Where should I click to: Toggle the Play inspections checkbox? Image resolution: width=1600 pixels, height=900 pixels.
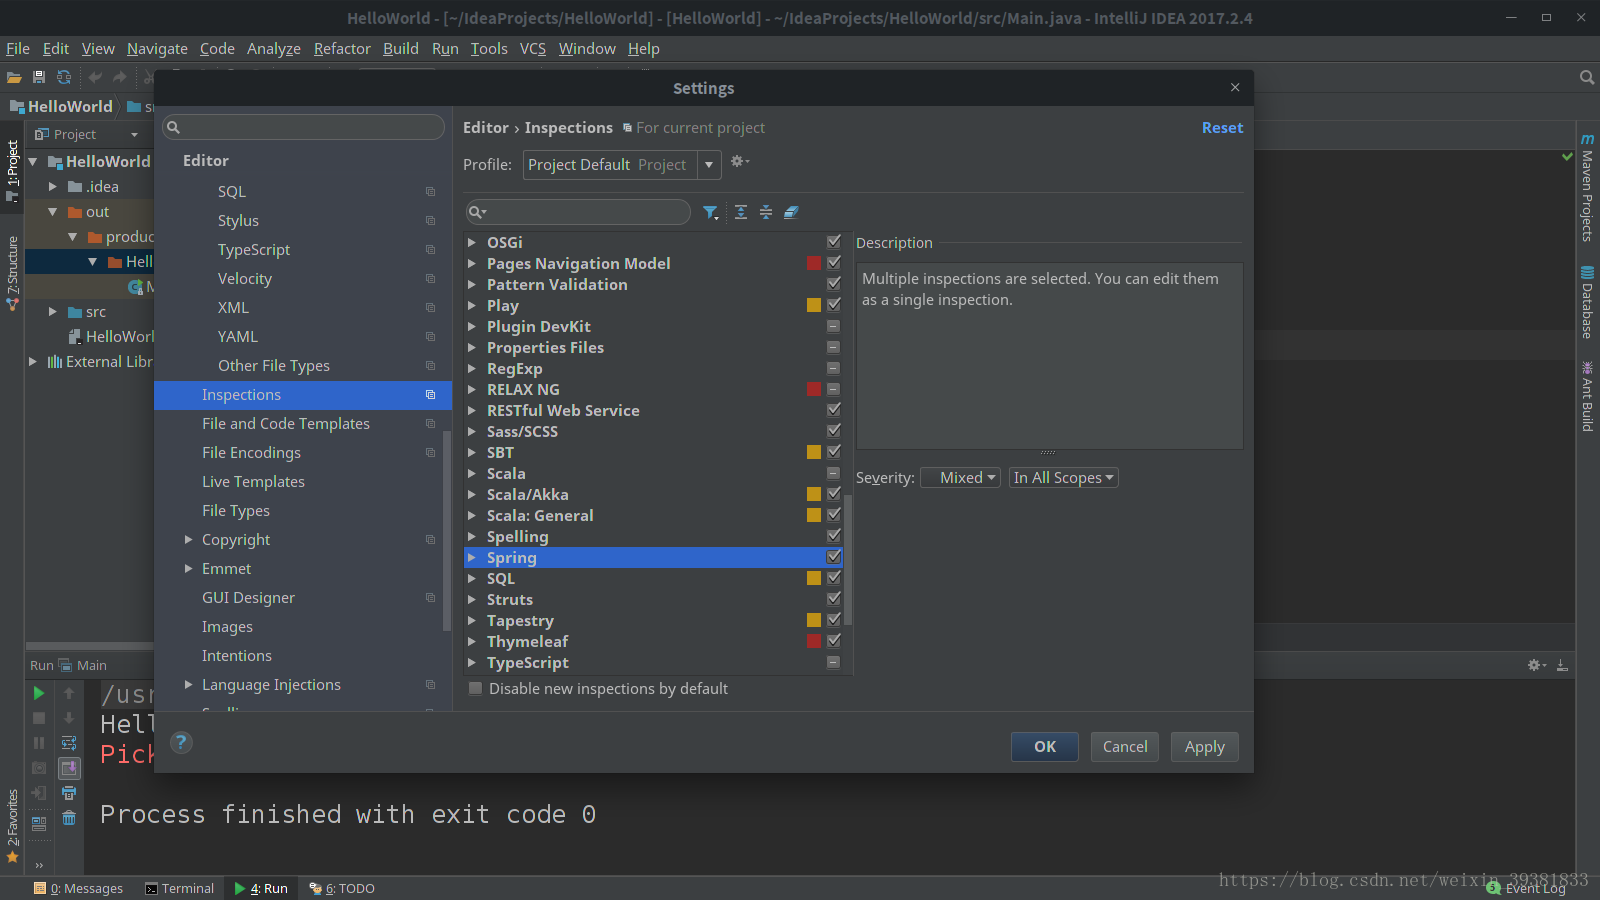click(x=834, y=305)
